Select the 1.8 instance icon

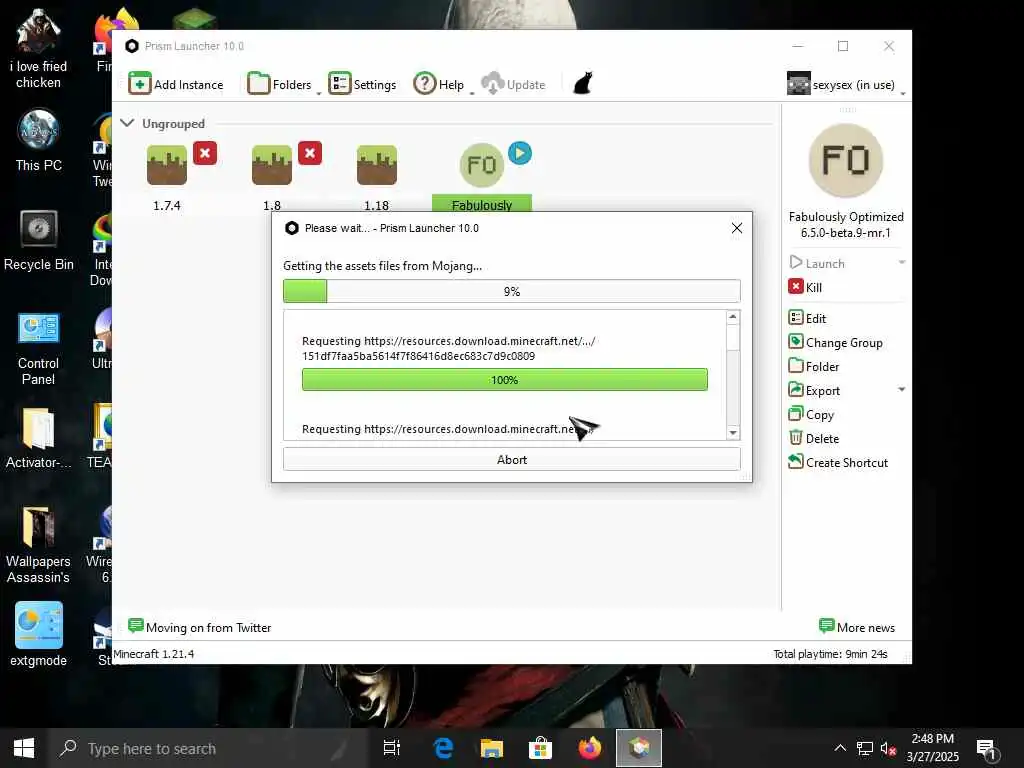coord(272,165)
